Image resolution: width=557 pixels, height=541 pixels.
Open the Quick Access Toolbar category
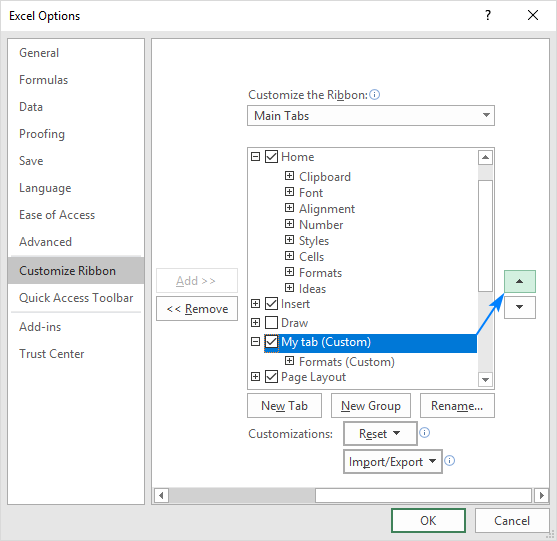tap(76, 298)
